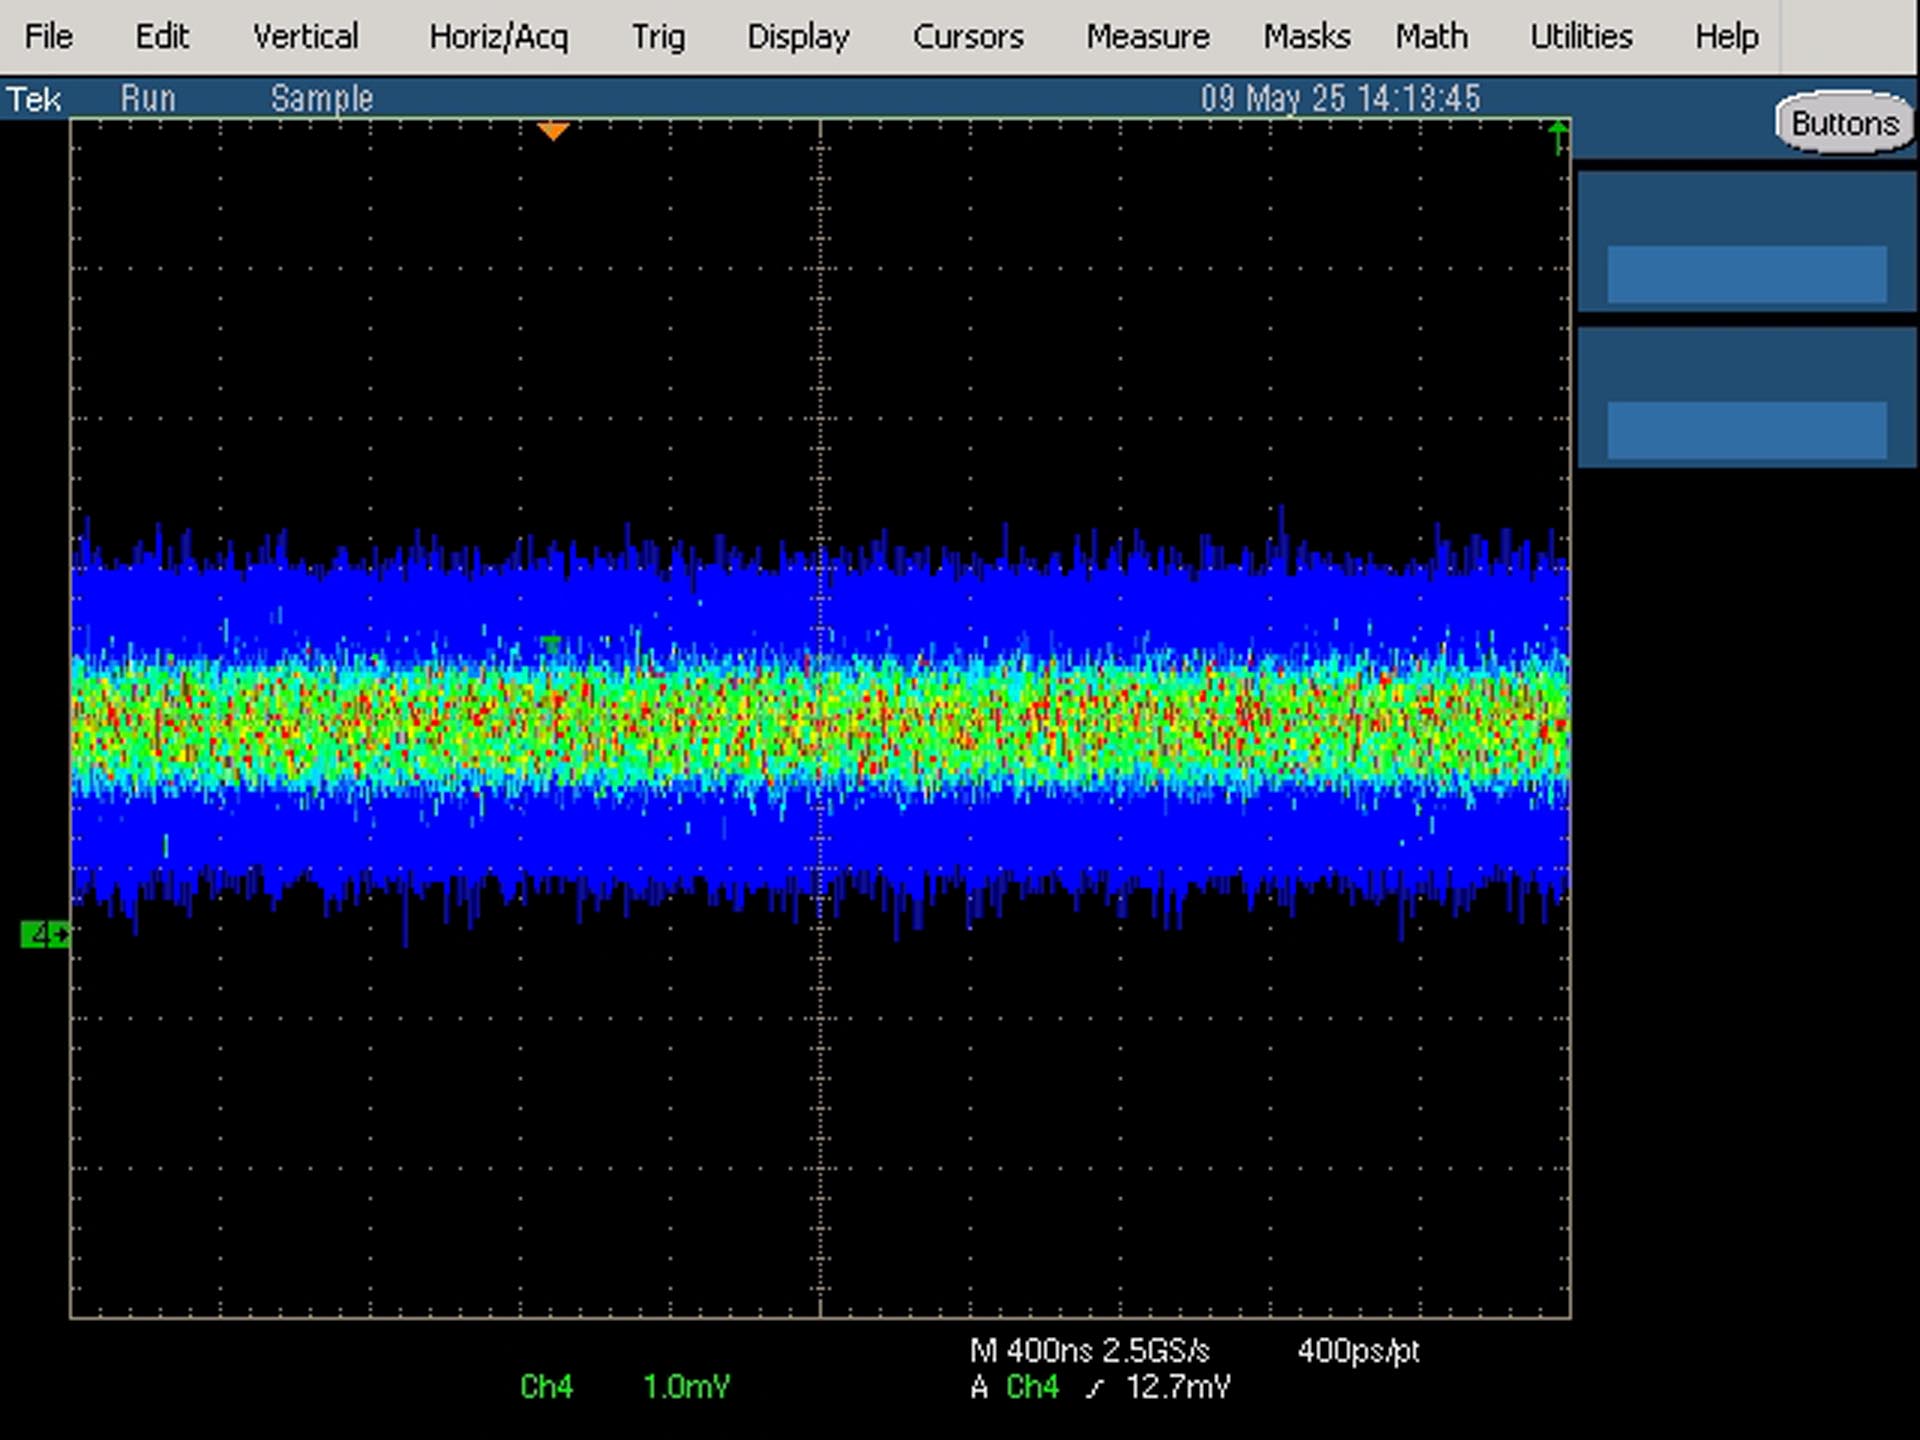
Task: Open the Vertical menu
Action: (305, 37)
